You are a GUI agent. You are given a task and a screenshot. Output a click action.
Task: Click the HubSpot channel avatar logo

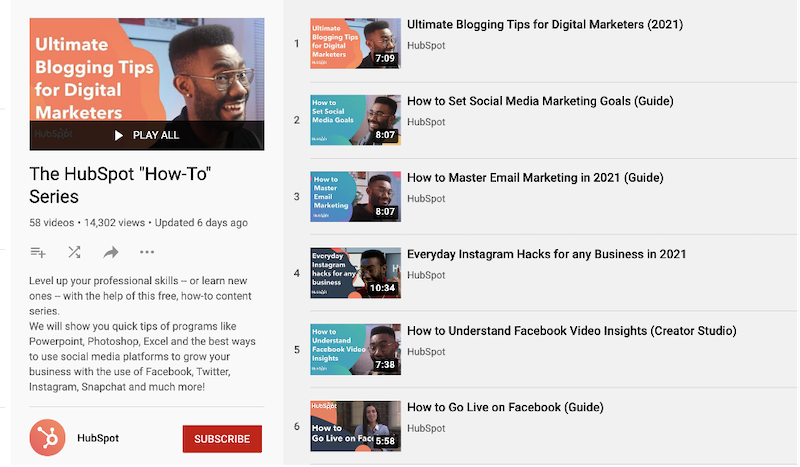[47, 438]
